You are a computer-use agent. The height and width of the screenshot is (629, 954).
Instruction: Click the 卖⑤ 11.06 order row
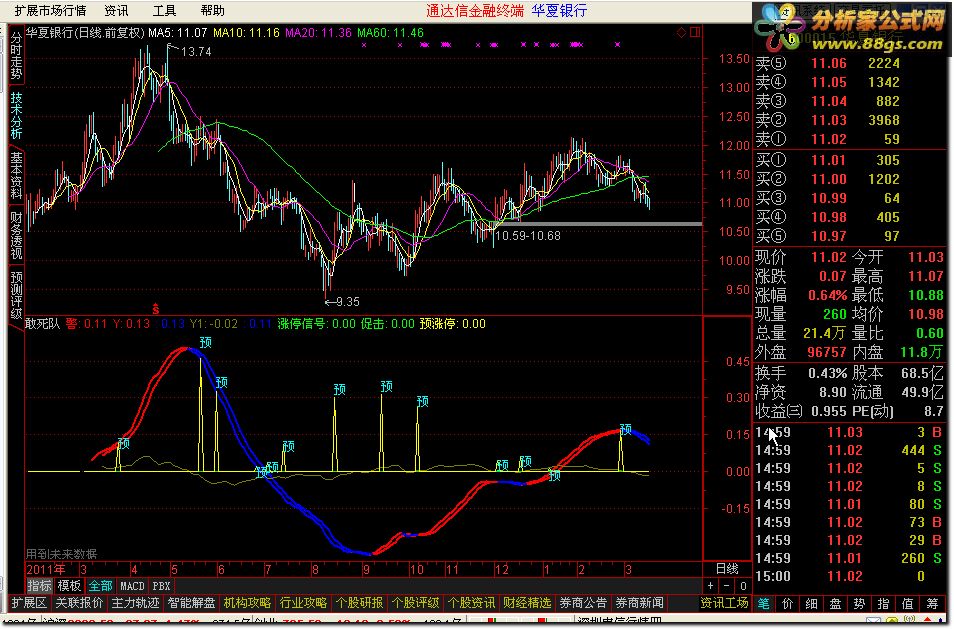pyautogui.click(x=849, y=63)
